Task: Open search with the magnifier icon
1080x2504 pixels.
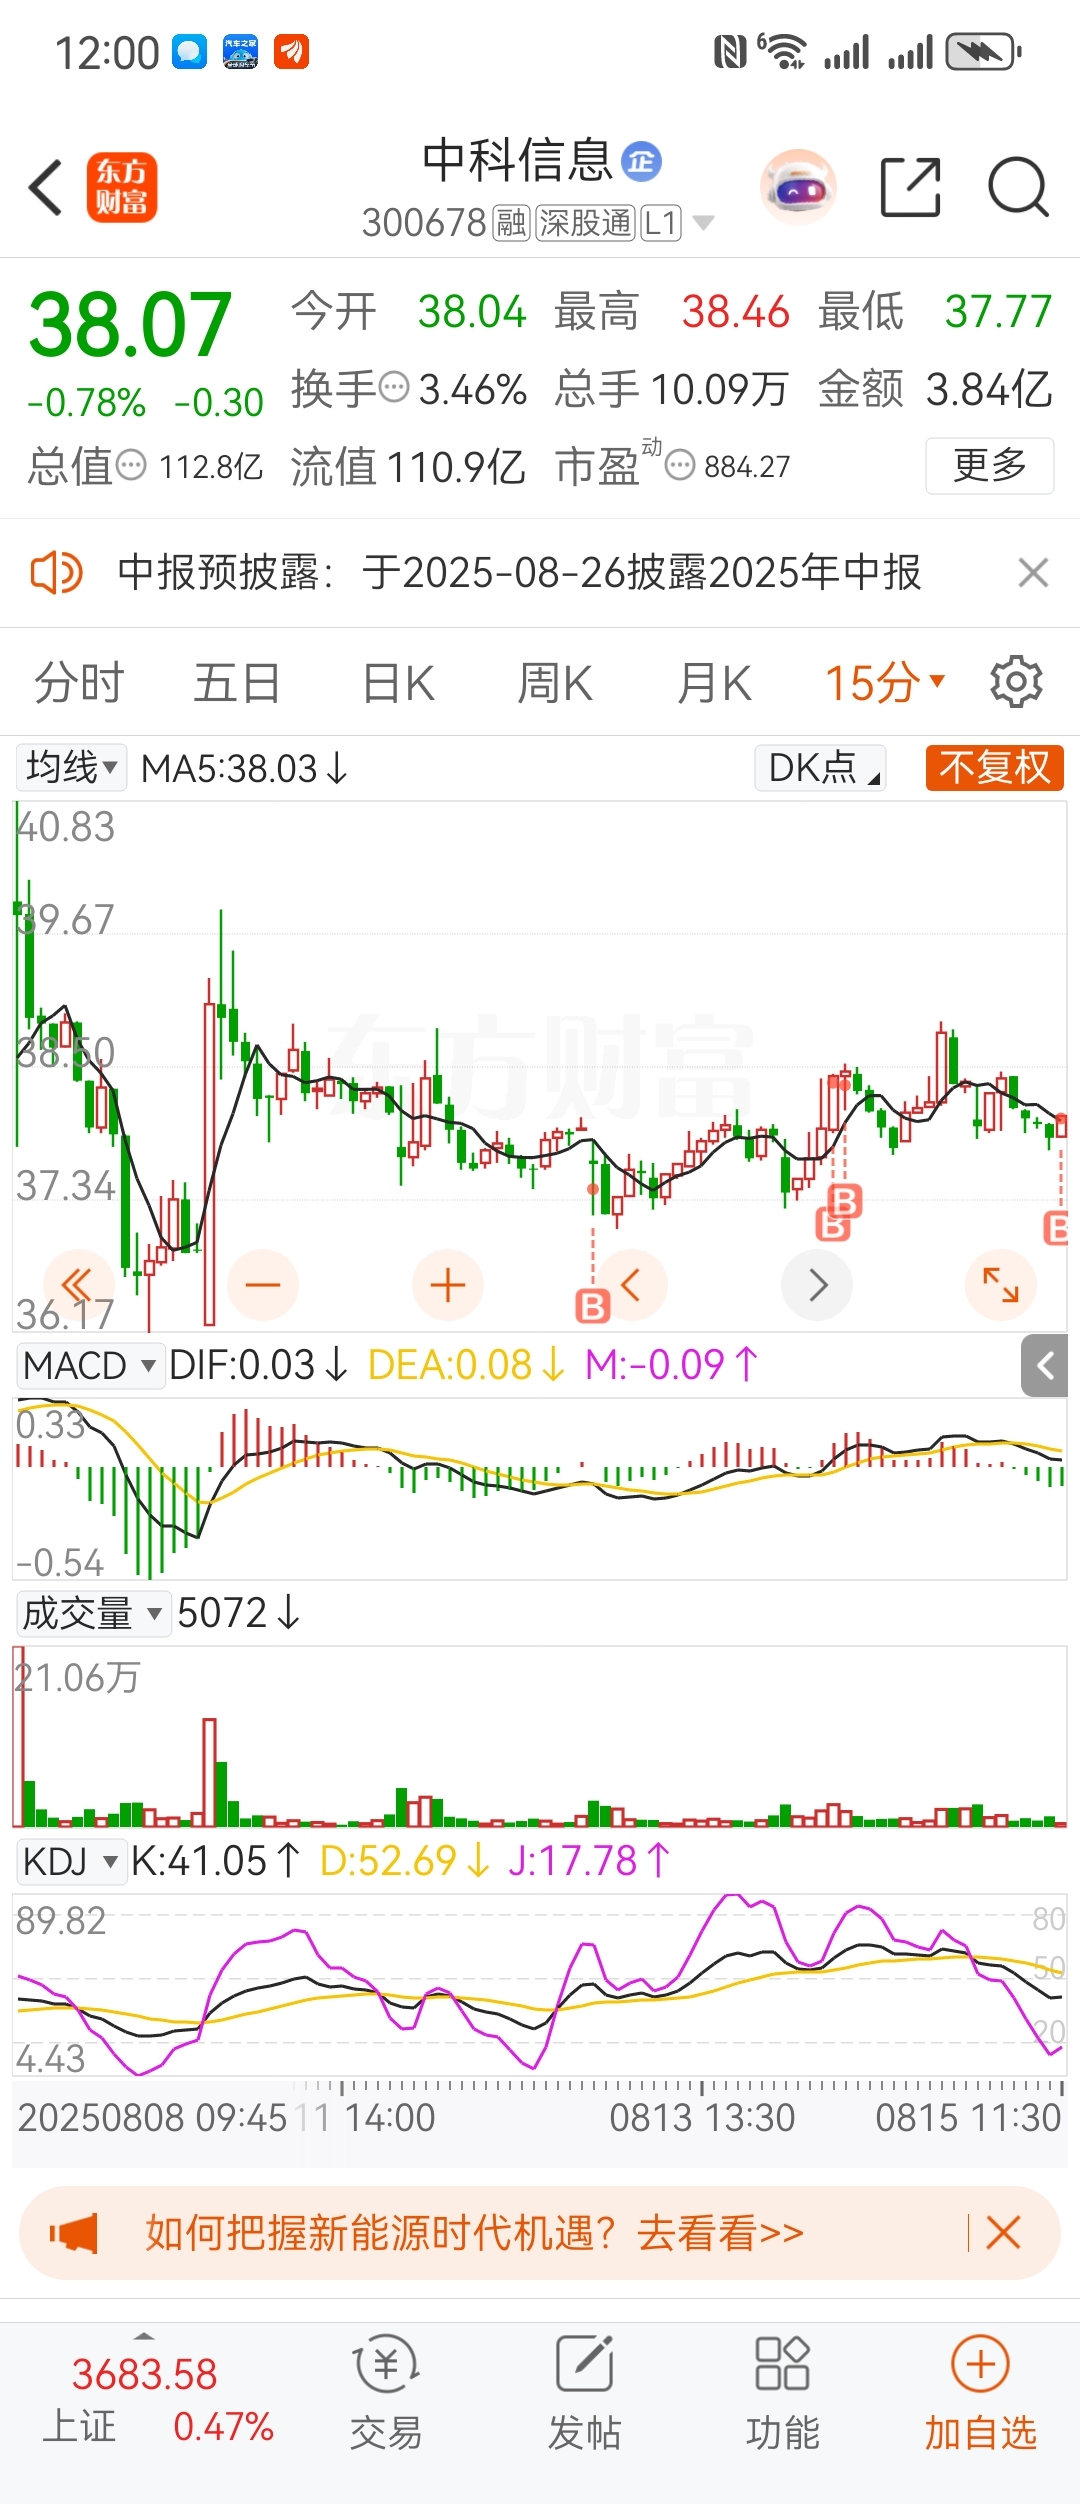Action: [1018, 187]
